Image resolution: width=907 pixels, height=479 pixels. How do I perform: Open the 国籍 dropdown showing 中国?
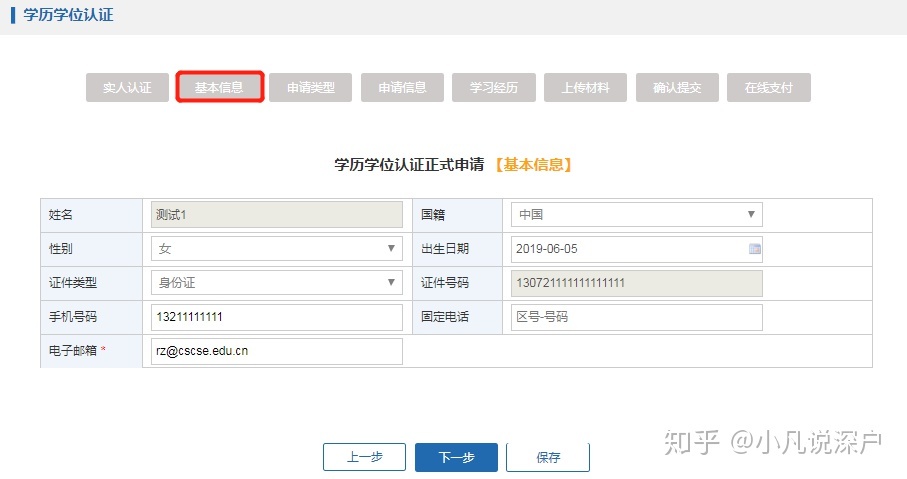click(x=636, y=215)
